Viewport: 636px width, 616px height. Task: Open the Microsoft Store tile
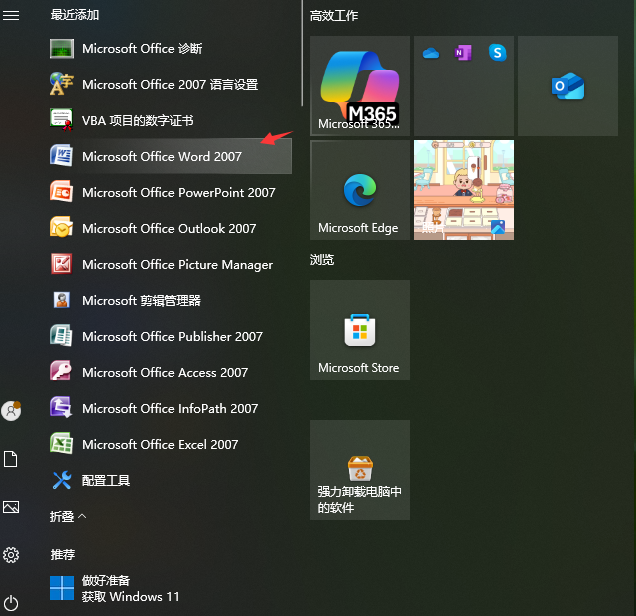pyautogui.click(x=359, y=330)
